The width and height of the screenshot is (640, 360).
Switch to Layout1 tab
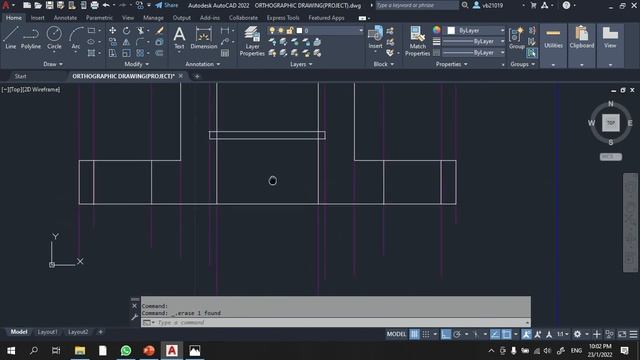pyautogui.click(x=47, y=332)
